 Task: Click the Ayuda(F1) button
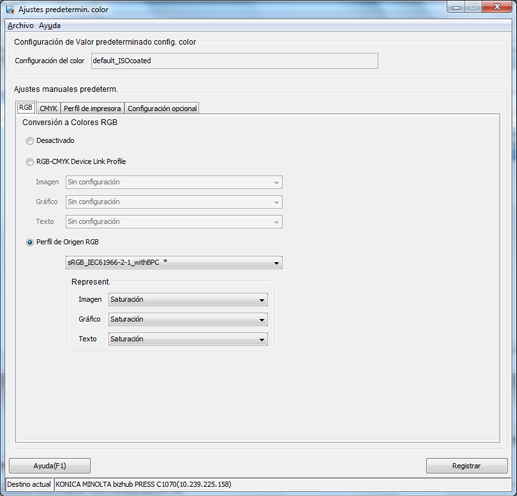click(50, 466)
